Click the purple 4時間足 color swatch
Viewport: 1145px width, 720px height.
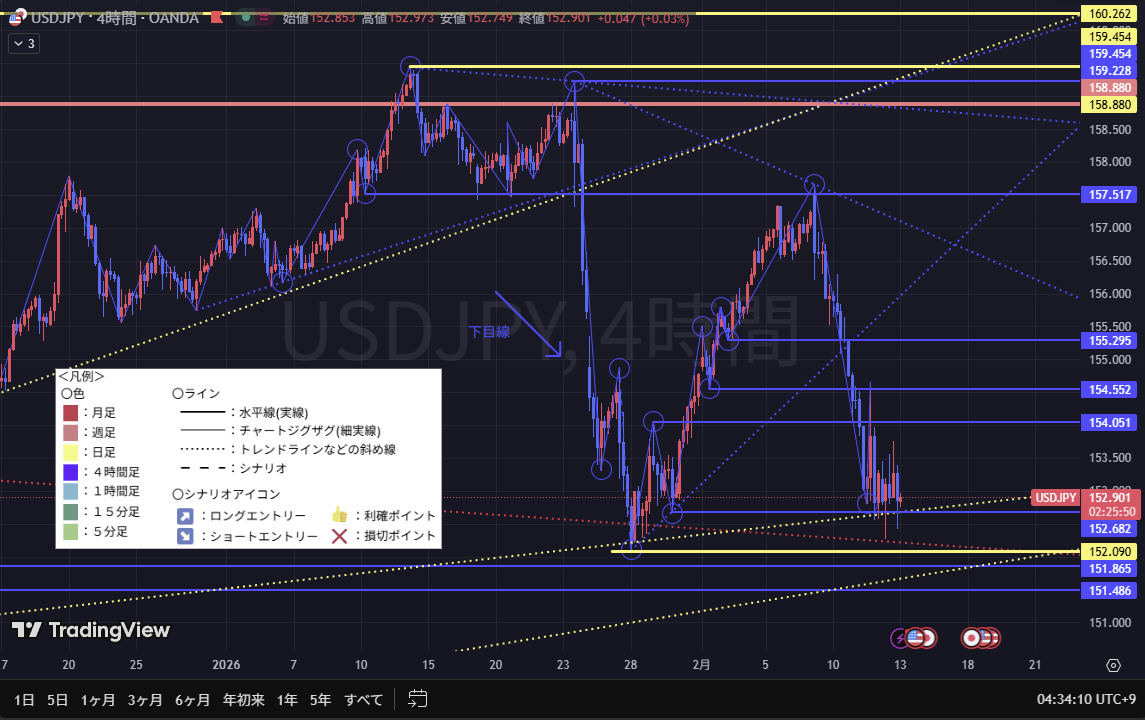coord(70,472)
